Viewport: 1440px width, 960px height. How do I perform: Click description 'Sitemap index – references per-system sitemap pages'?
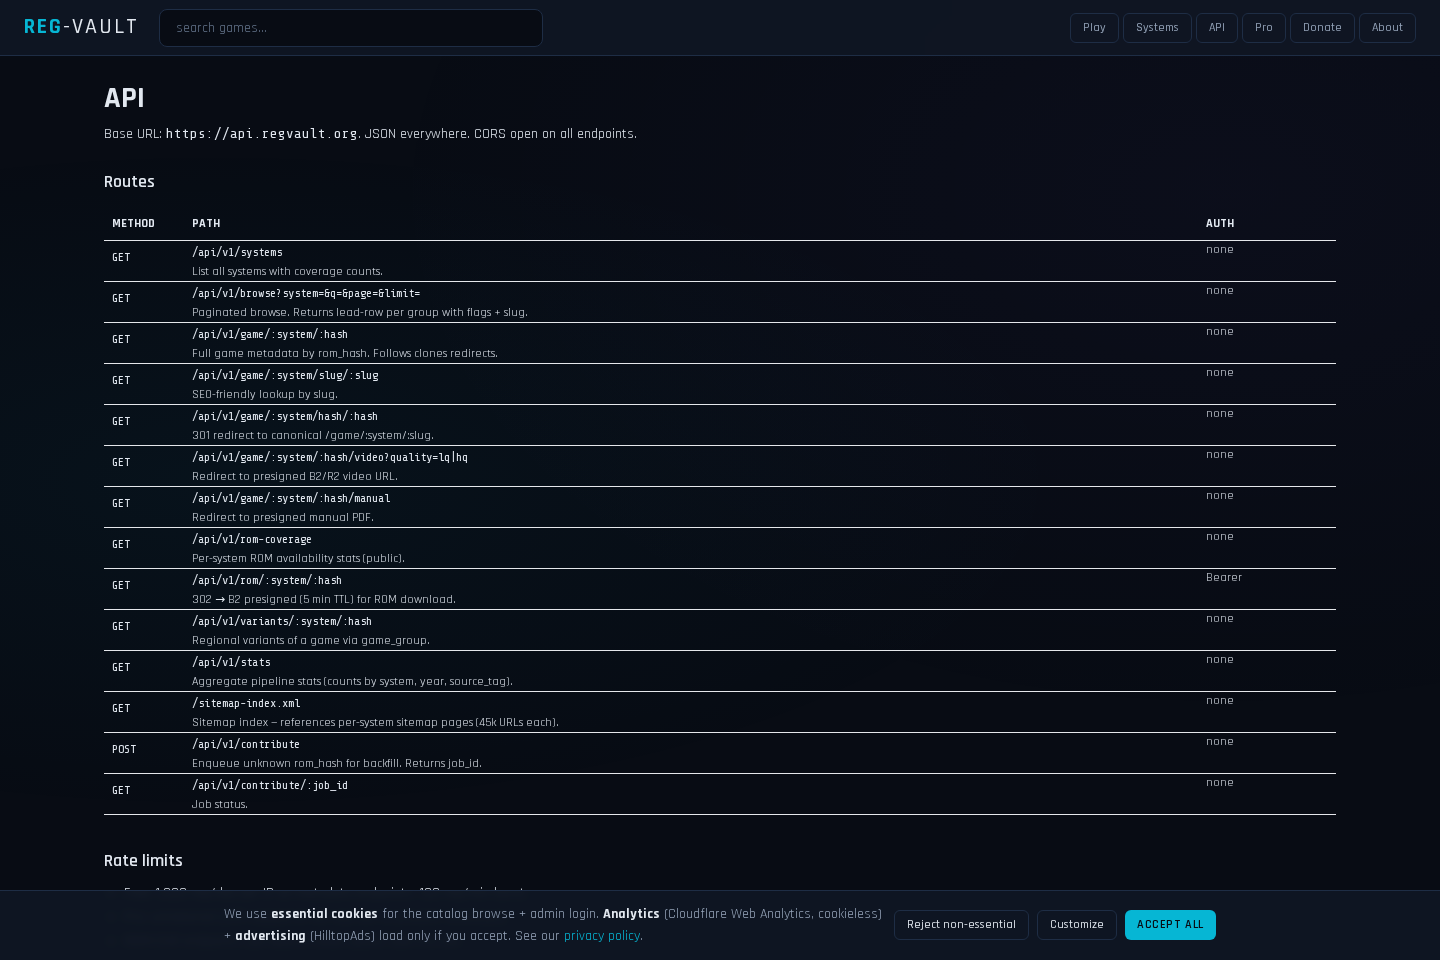[x=375, y=723]
